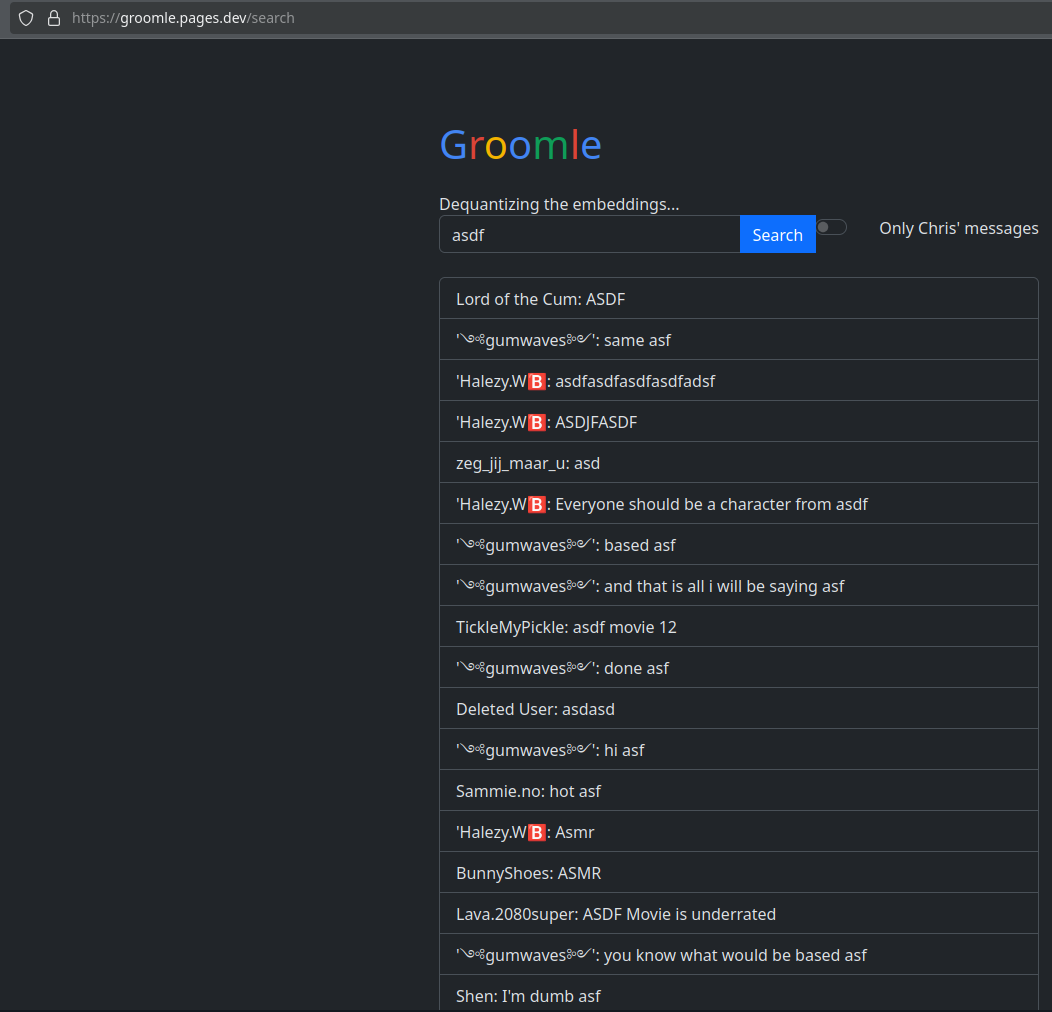Select the asdfasdfasdfasdfadsf result
This screenshot has height=1012, width=1052.
tap(739, 381)
